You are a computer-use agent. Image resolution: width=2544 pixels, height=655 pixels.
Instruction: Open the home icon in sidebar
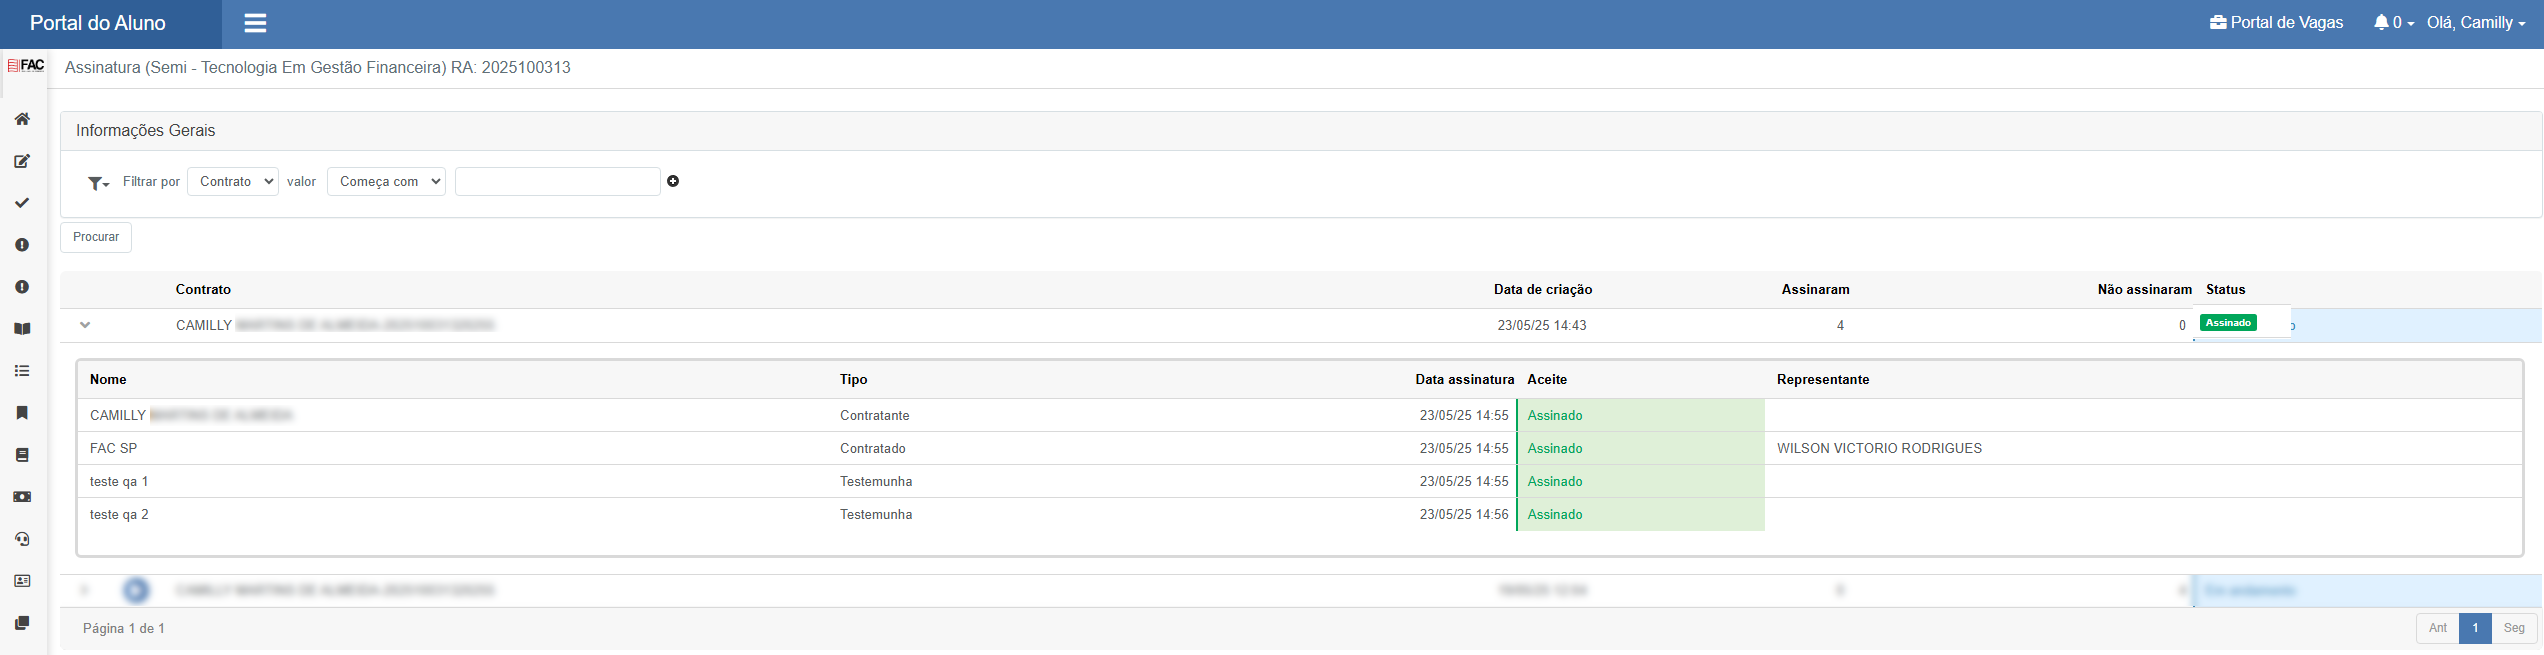(22, 119)
